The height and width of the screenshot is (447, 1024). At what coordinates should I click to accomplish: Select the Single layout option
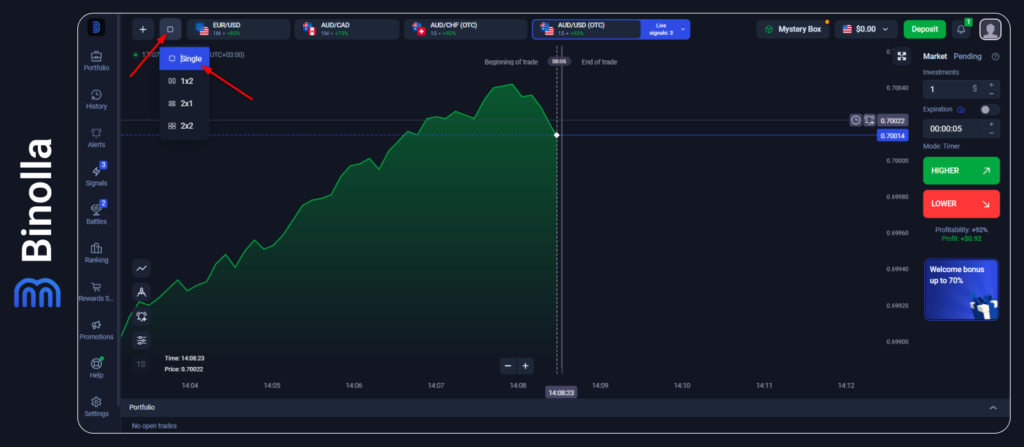[x=184, y=58]
